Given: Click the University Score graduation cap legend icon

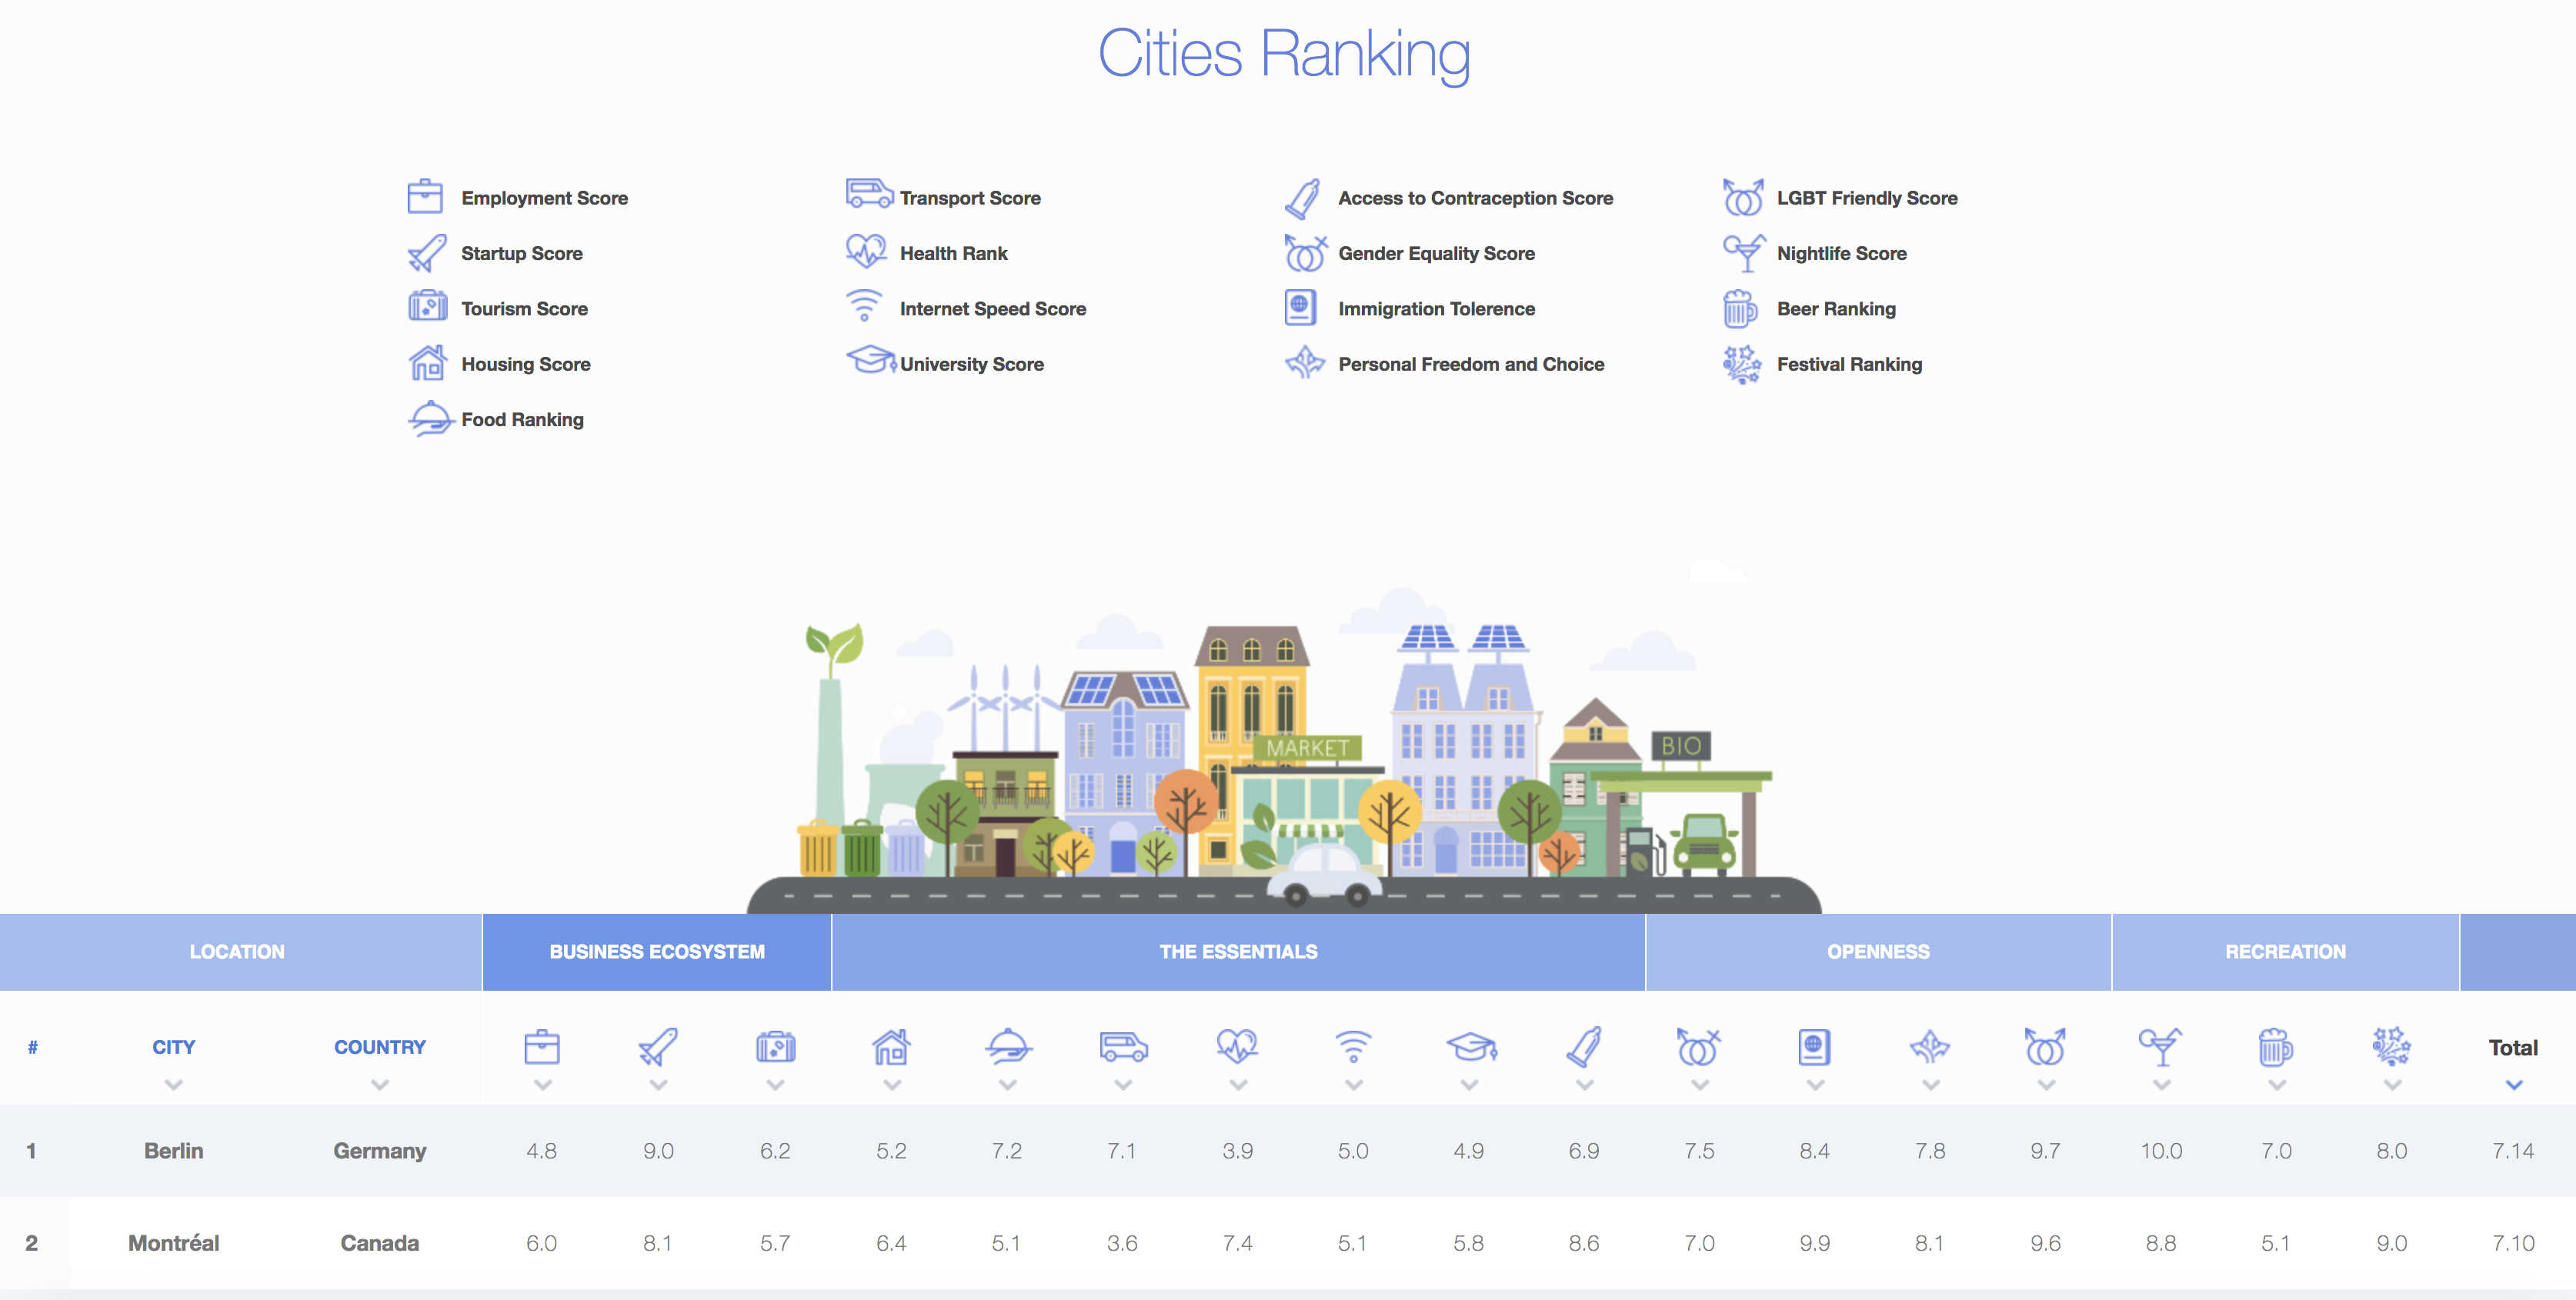Looking at the screenshot, I should coord(871,359).
